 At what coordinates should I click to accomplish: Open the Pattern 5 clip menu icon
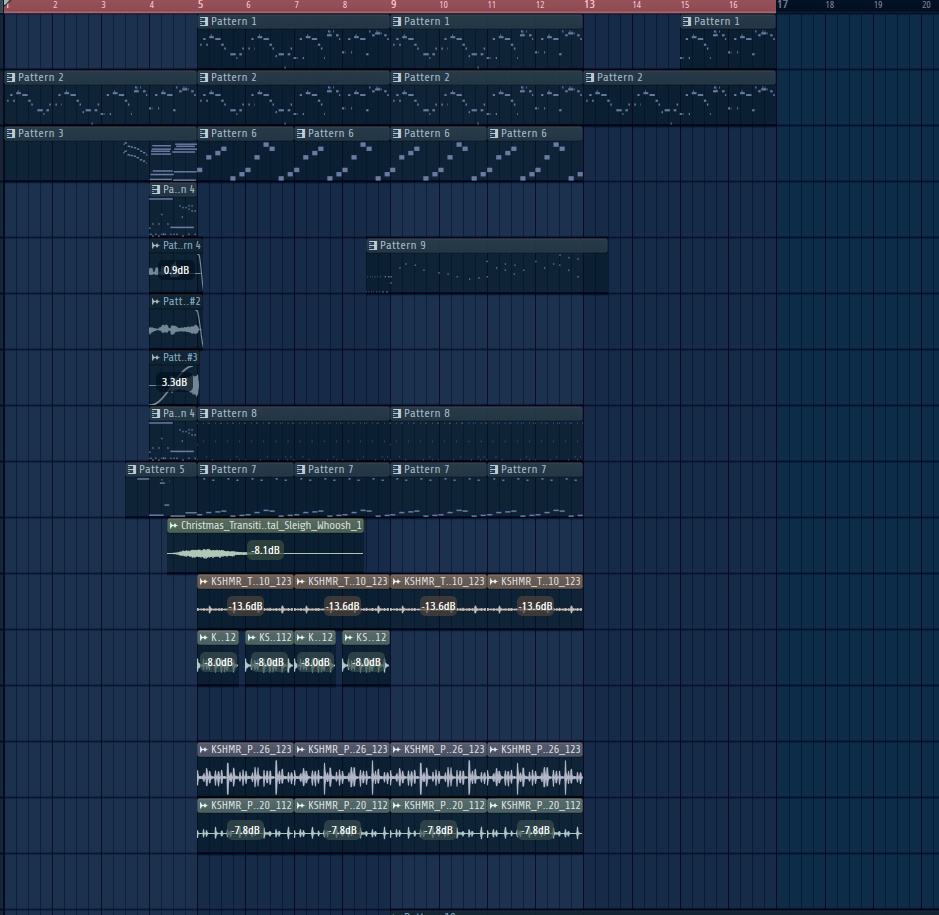[x=132, y=469]
